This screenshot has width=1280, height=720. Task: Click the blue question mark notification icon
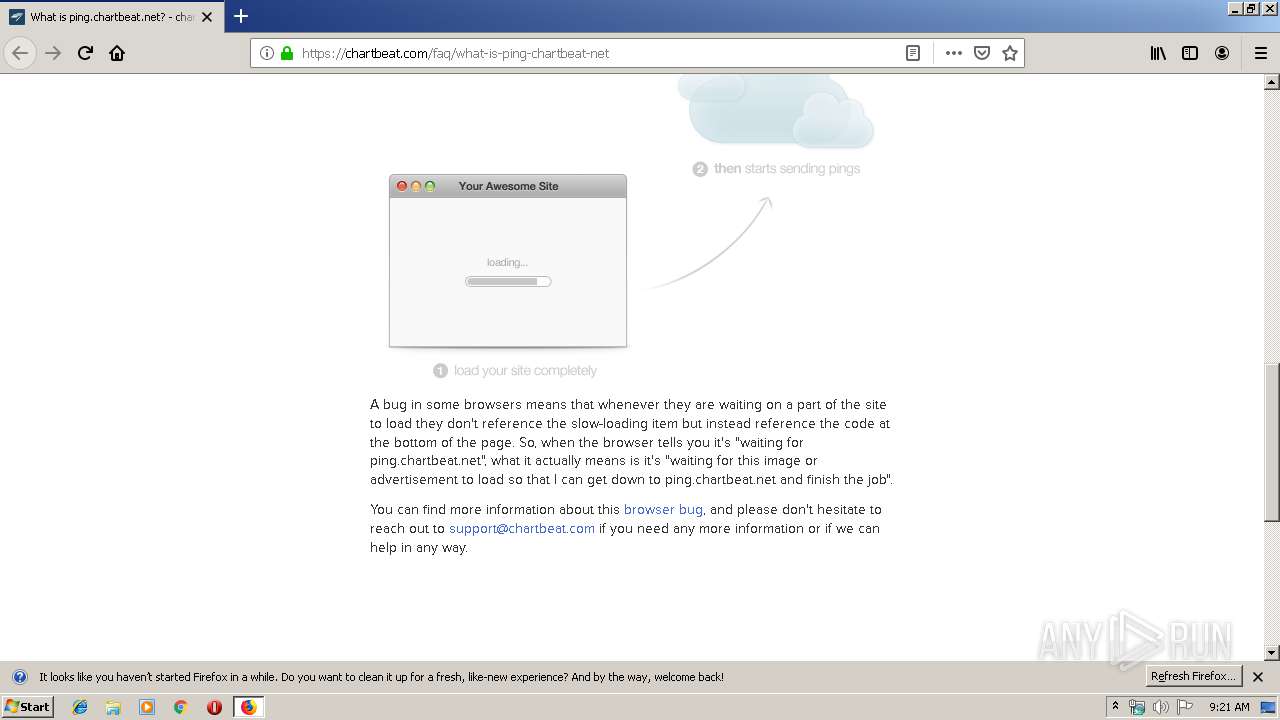19,677
